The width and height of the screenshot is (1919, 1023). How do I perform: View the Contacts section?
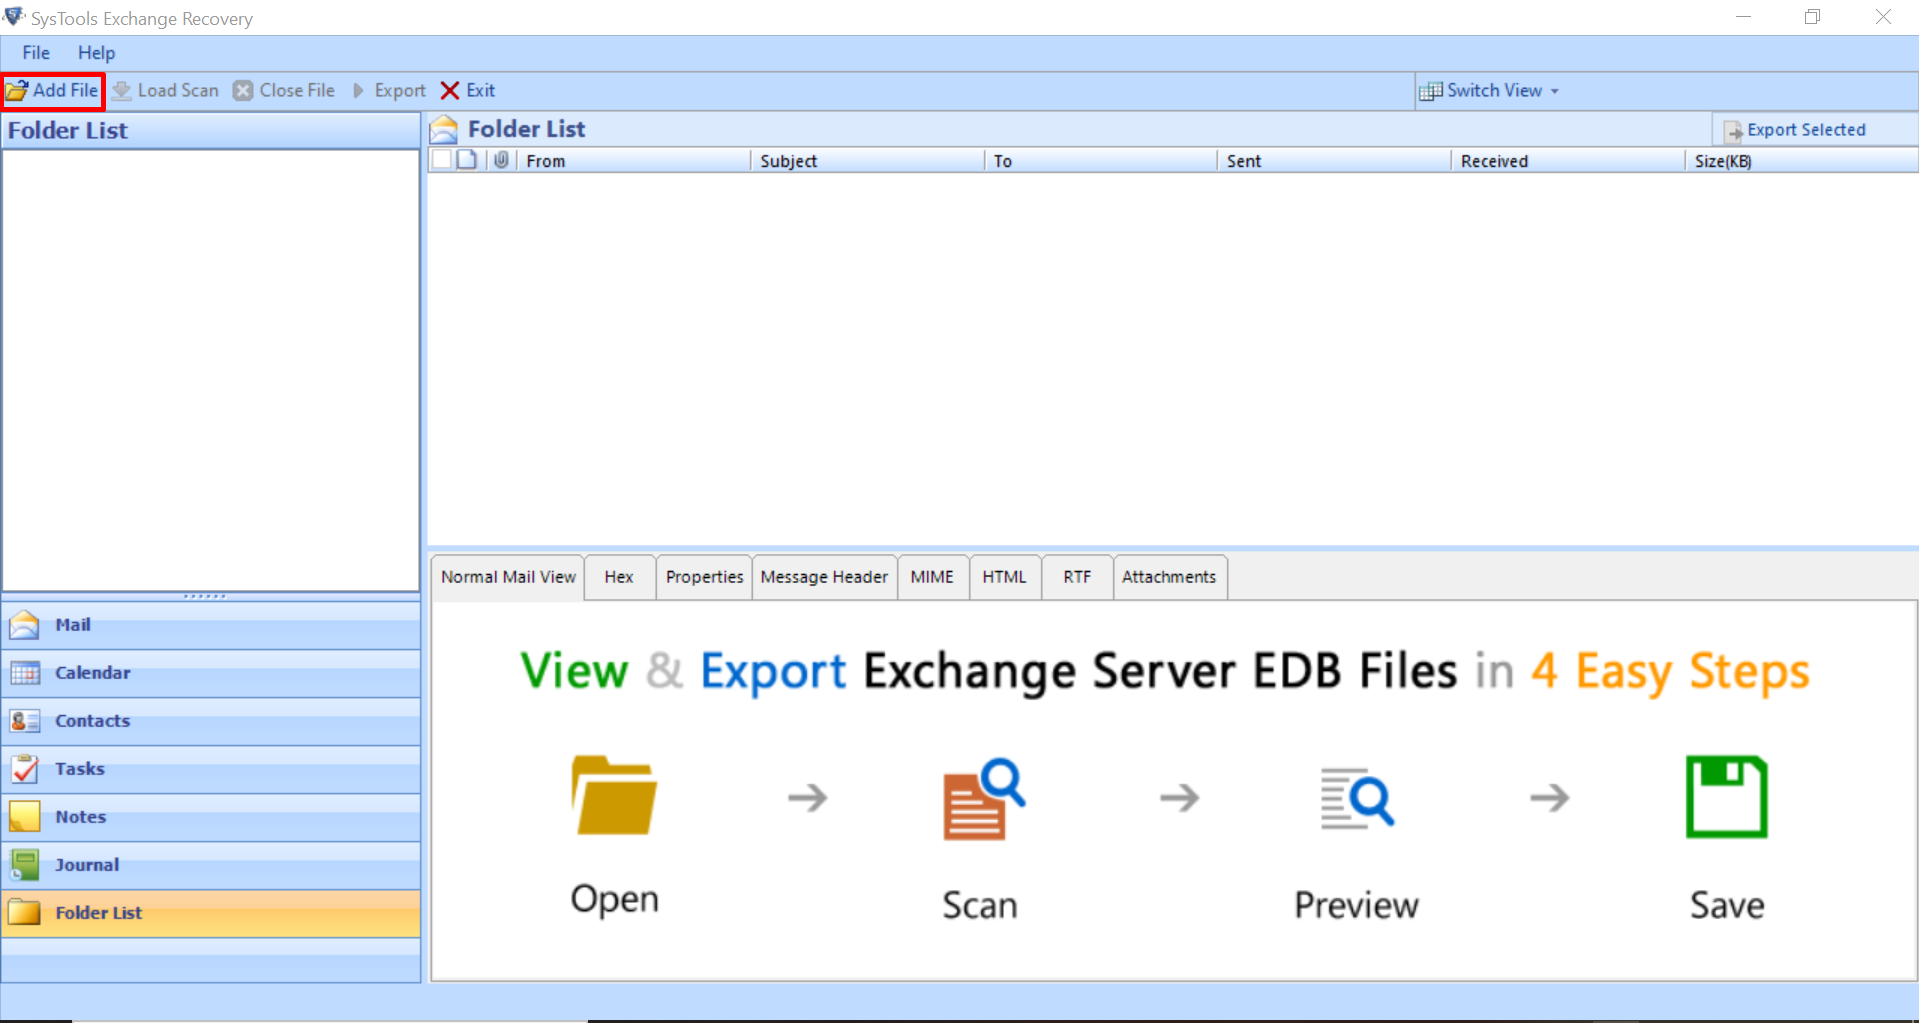click(x=92, y=720)
